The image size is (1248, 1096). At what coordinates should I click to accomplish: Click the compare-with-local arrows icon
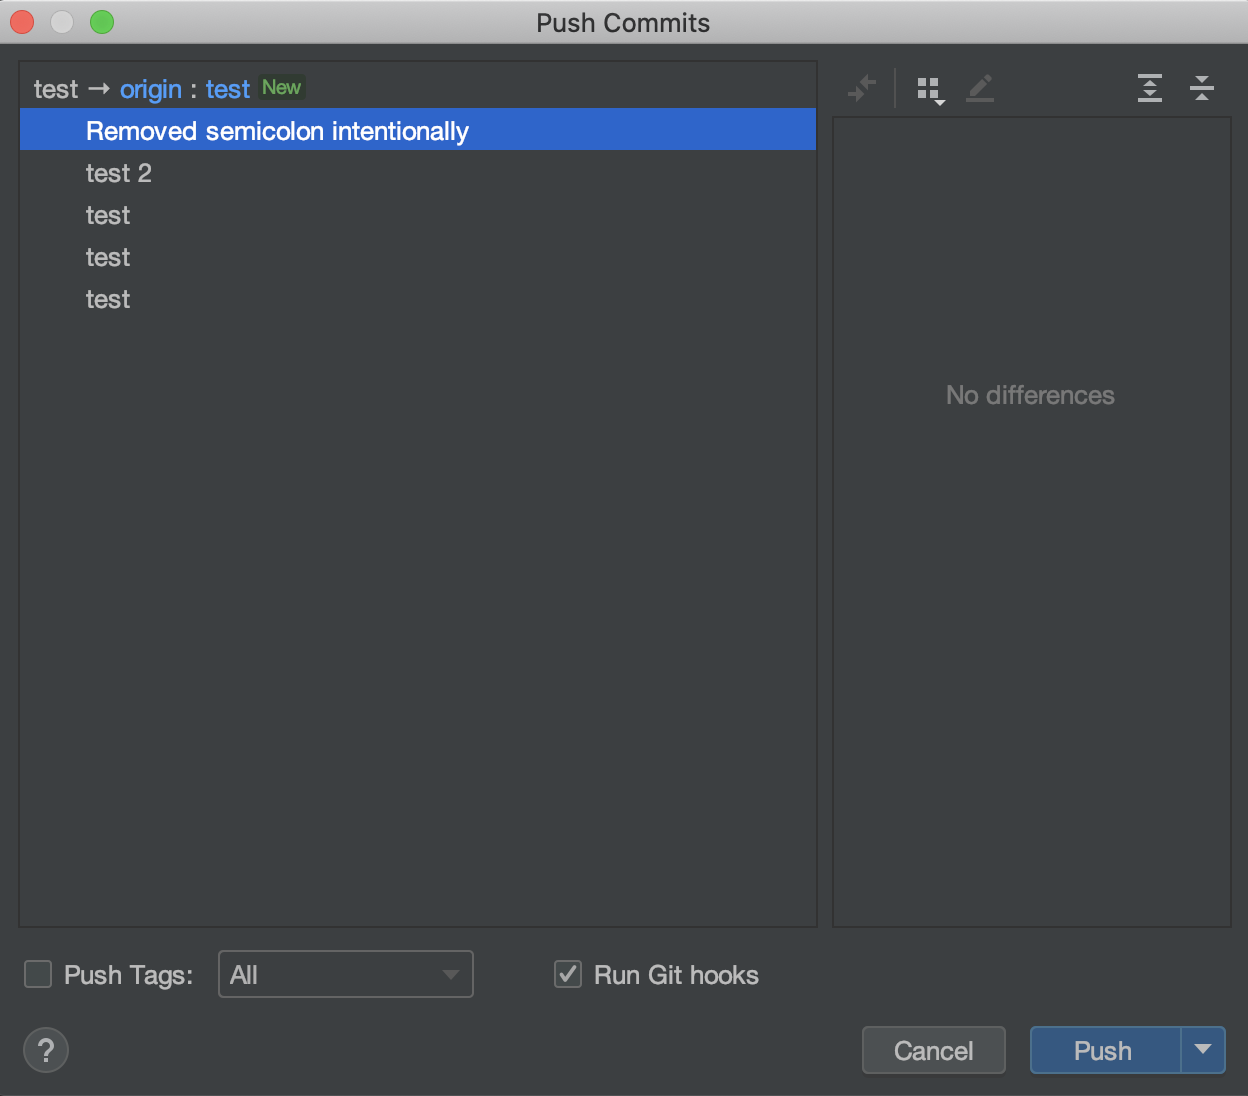pos(862,88)
